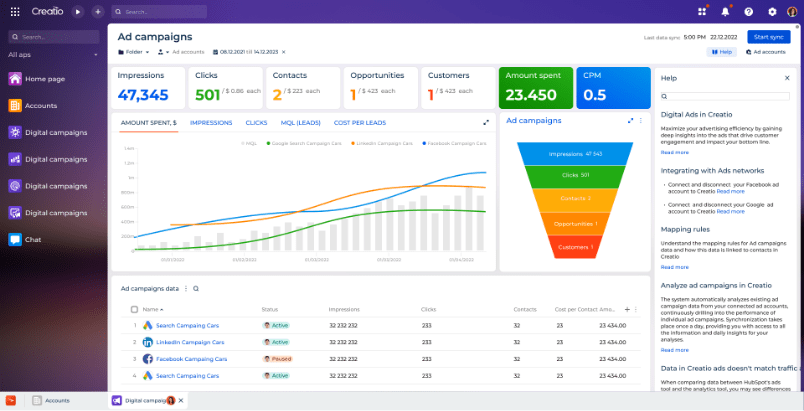
Task: Click the Ad accounts button at top right
Action: [765, 52]
